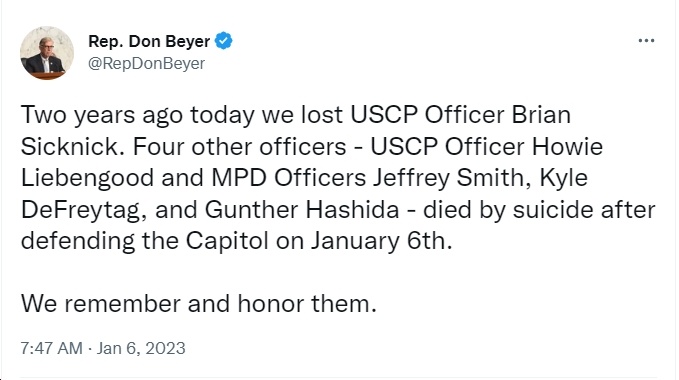This screenshot has width=679, height=380.
Task: Open Rep. Don Beyer's profile avatar
Action: (x=47, y=53)
